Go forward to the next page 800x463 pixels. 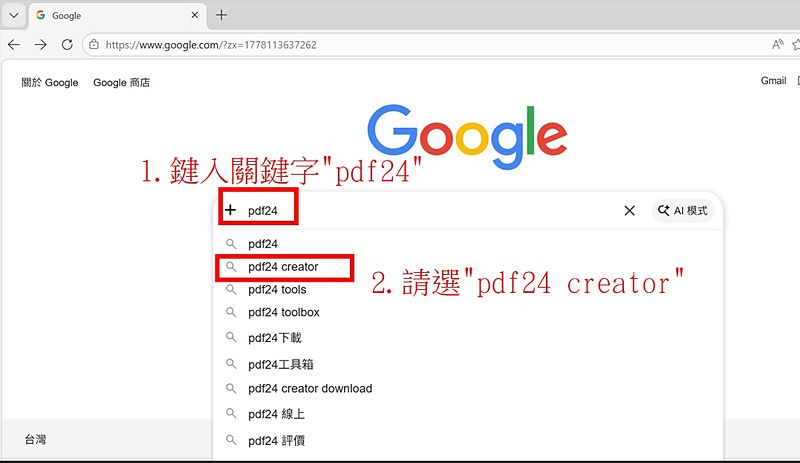40,45
